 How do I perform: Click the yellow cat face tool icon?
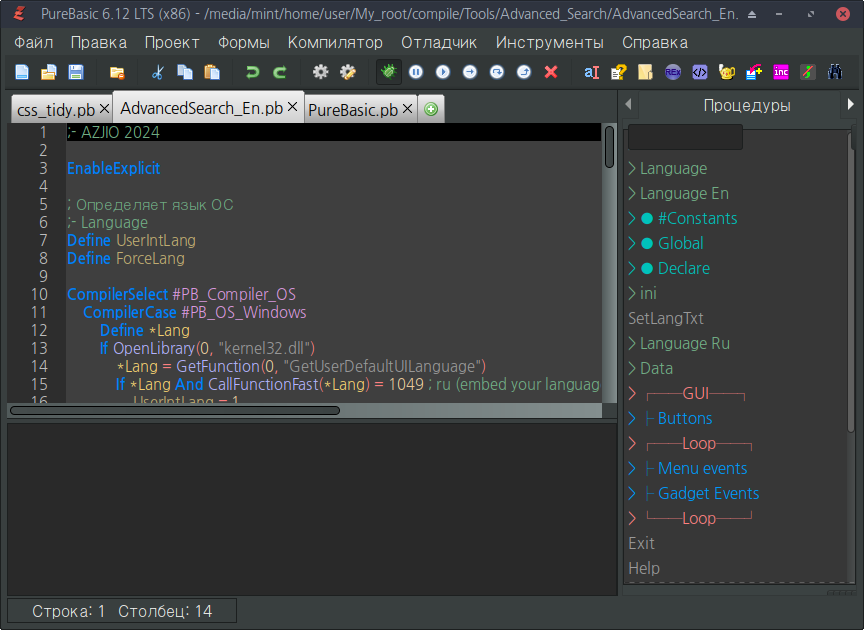coord(727,72)
